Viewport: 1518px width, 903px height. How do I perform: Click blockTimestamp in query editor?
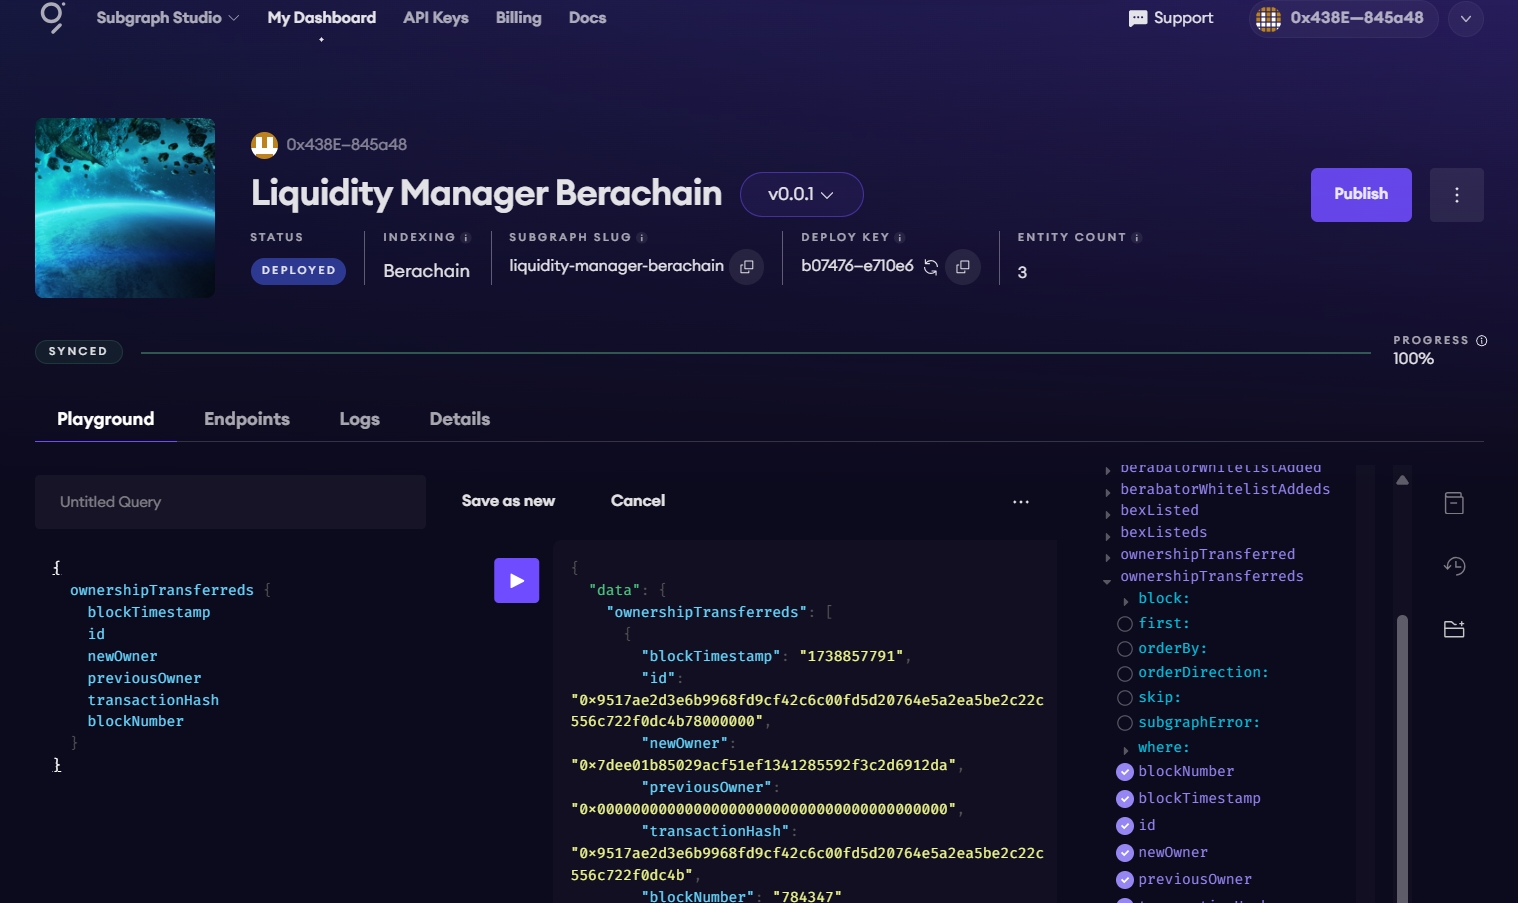(149, 612)
